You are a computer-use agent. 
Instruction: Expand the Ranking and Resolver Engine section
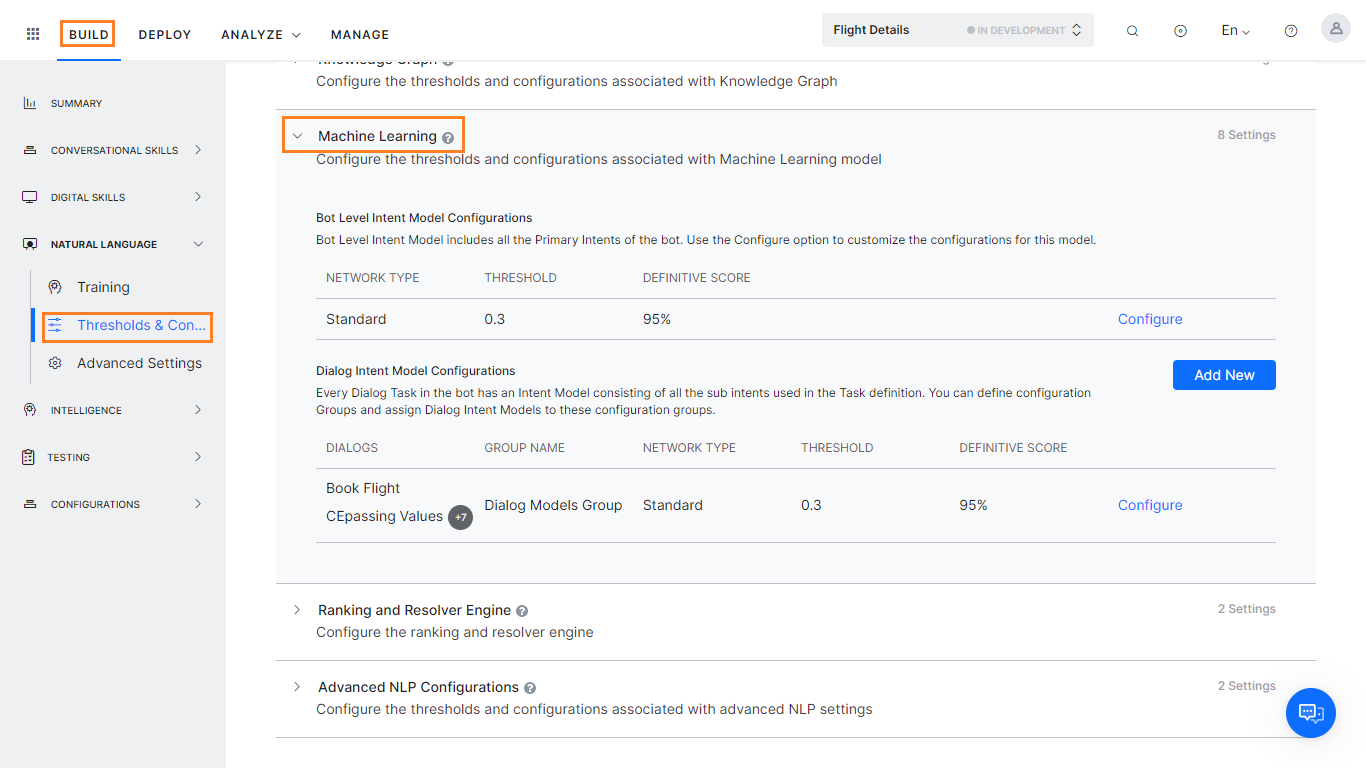[297, 609]
